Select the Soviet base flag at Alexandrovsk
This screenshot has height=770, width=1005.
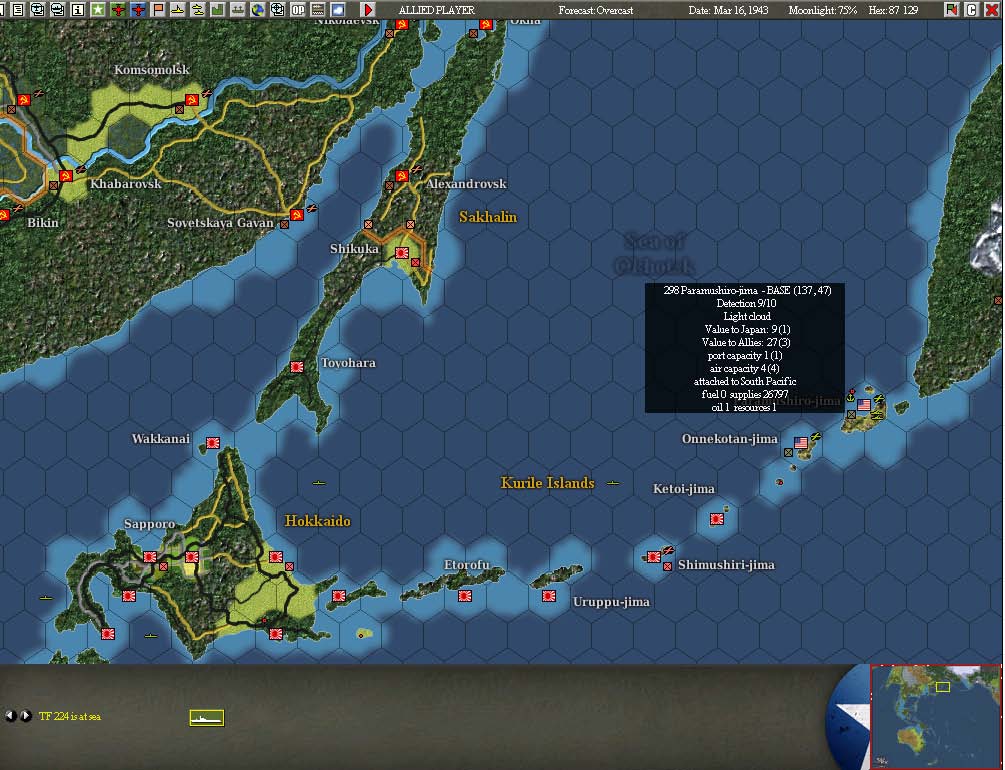(x=402, y=176)
